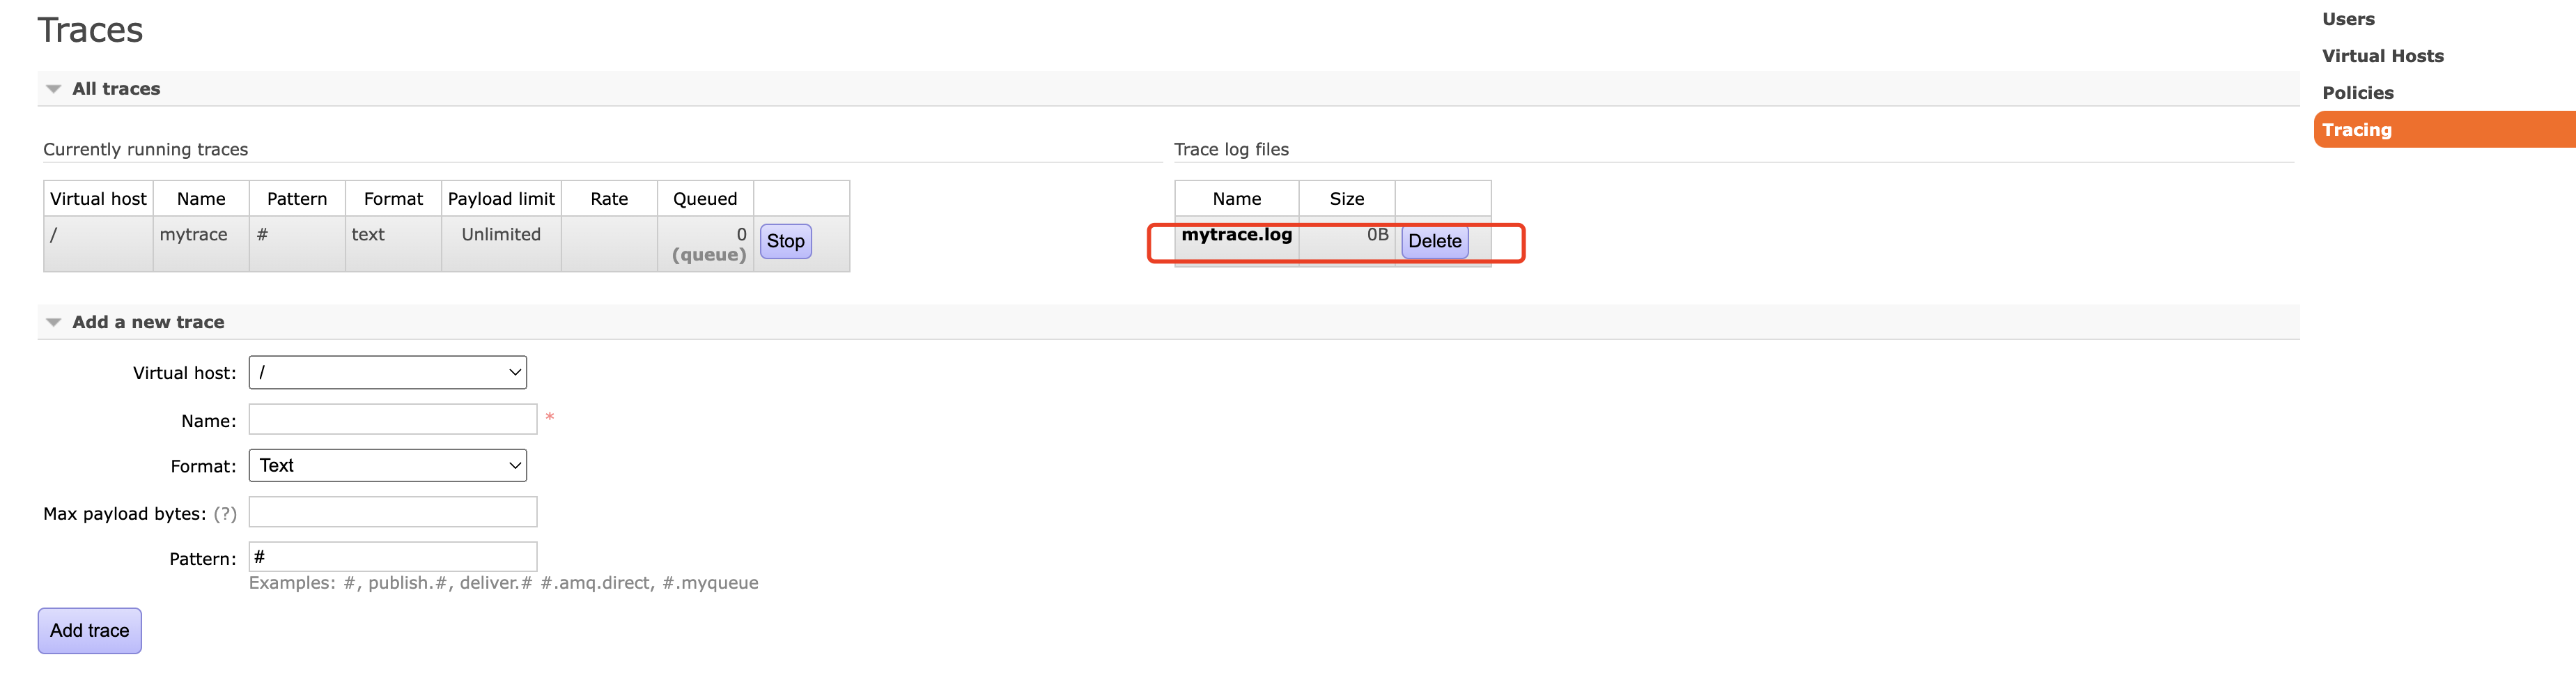Viewport: 2576px width, 680px height.
Task: Navigate to the Policies page
Action: pyautogui.click(x=2357, y=93)
